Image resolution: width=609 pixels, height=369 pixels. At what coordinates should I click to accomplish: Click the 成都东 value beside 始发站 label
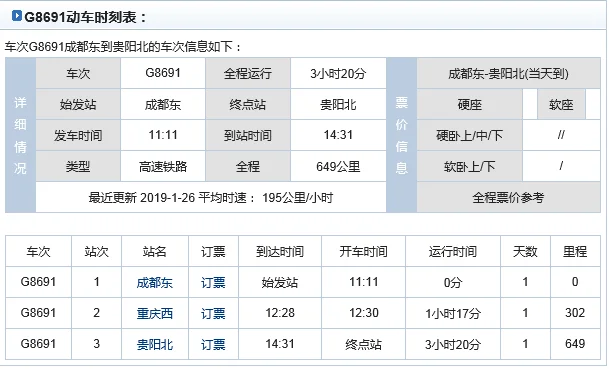tap(163, 104)
